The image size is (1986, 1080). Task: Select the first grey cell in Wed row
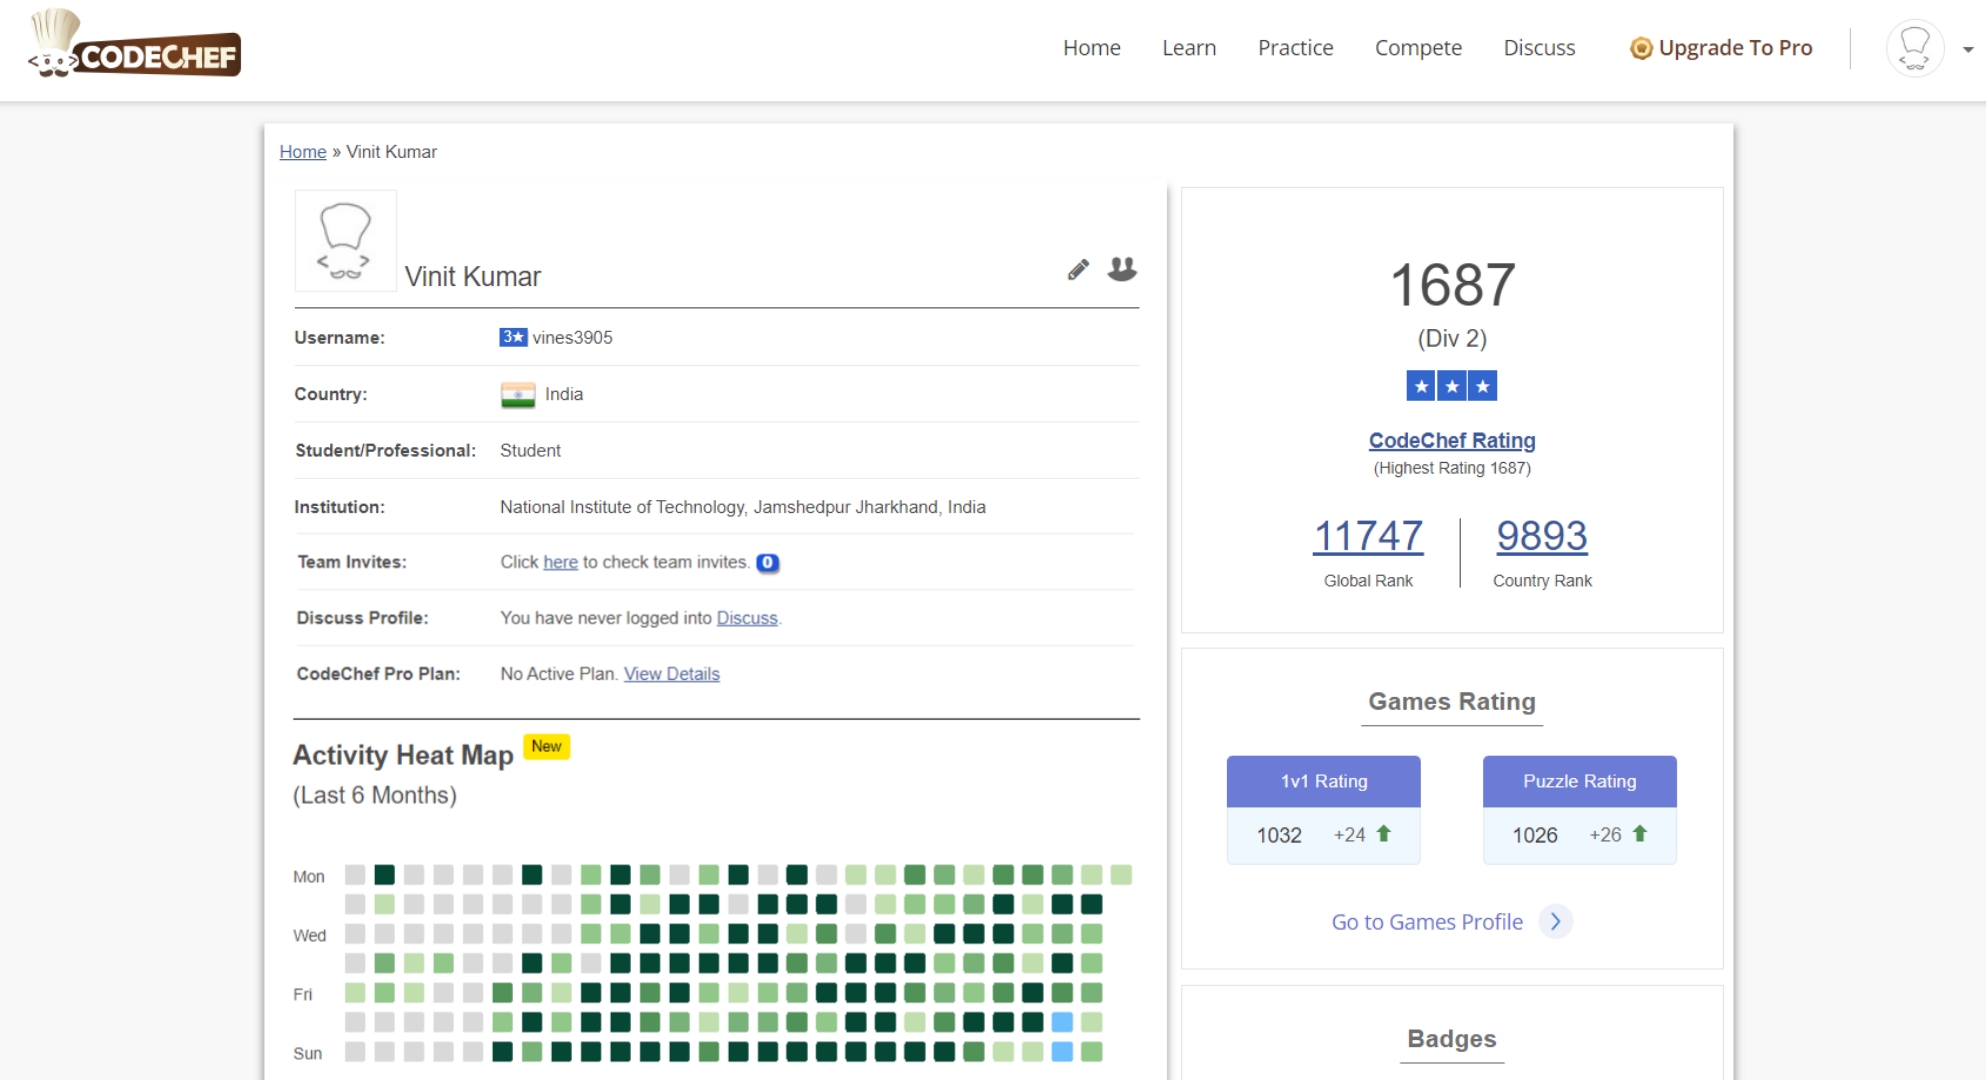pos(355,934)
